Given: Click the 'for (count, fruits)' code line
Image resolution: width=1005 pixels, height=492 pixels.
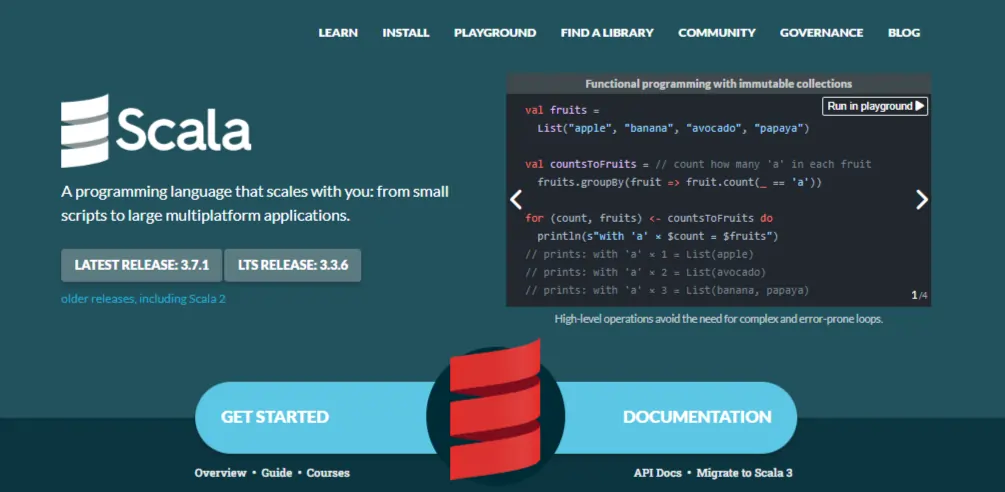Looking at the screenshot, I should coord(649,218).
